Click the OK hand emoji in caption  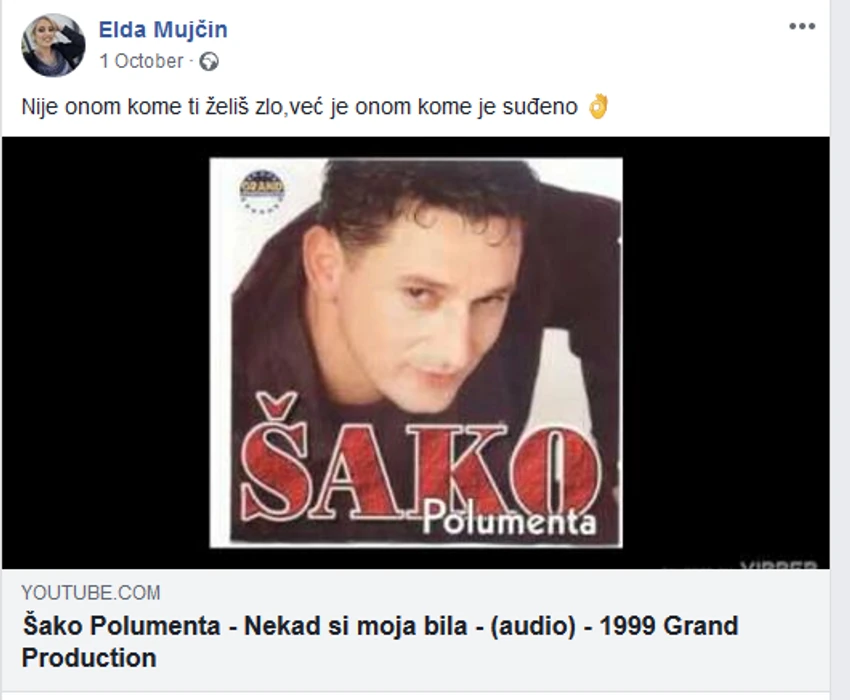[x=598, y=106]
